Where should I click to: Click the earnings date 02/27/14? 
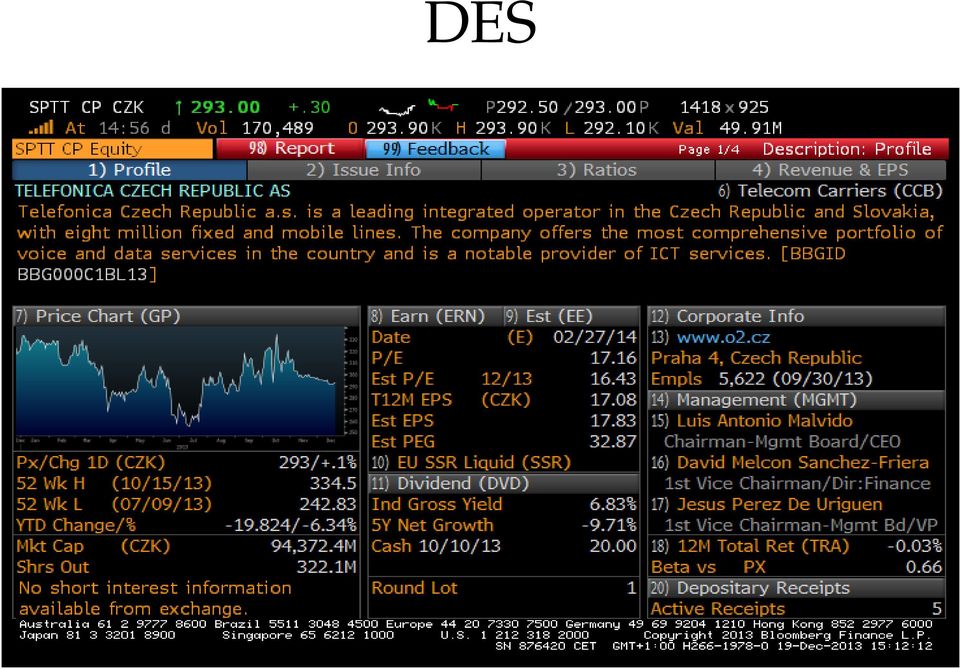click(x=594, y=337)
